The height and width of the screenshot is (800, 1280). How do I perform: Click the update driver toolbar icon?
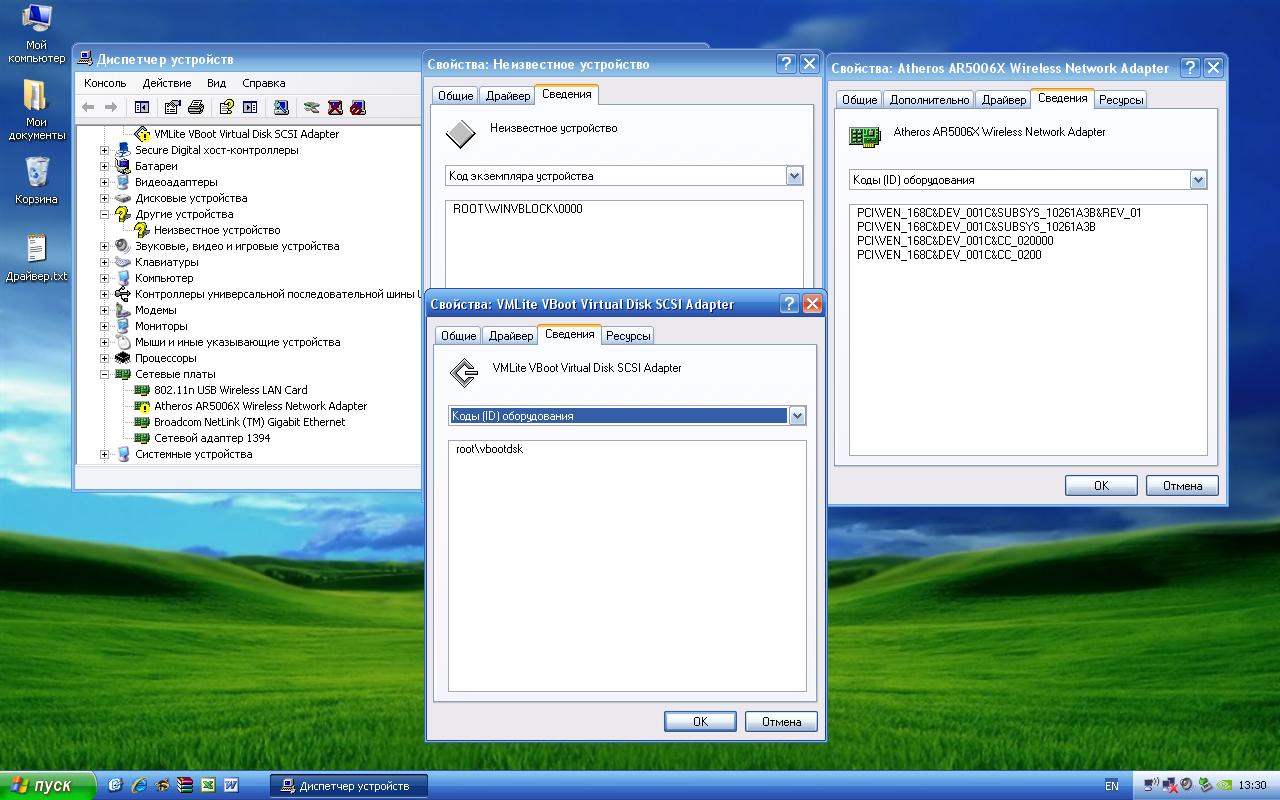tap(312, 107)
